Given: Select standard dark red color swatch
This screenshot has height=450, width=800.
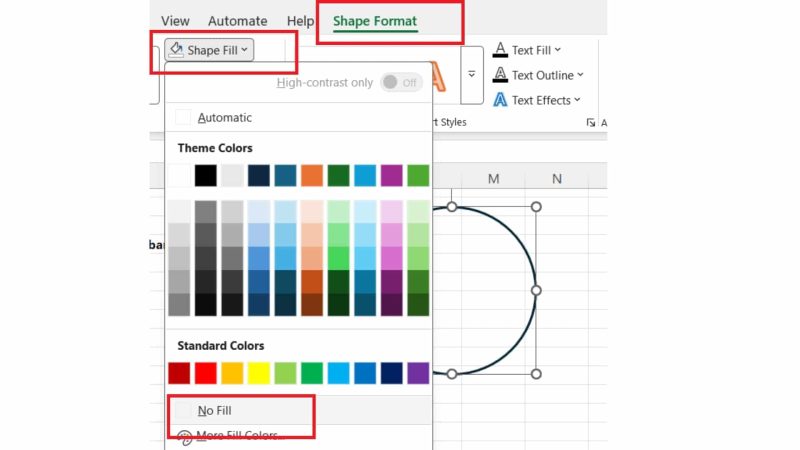Looking at the screenshot, I should tap(179, 373).
